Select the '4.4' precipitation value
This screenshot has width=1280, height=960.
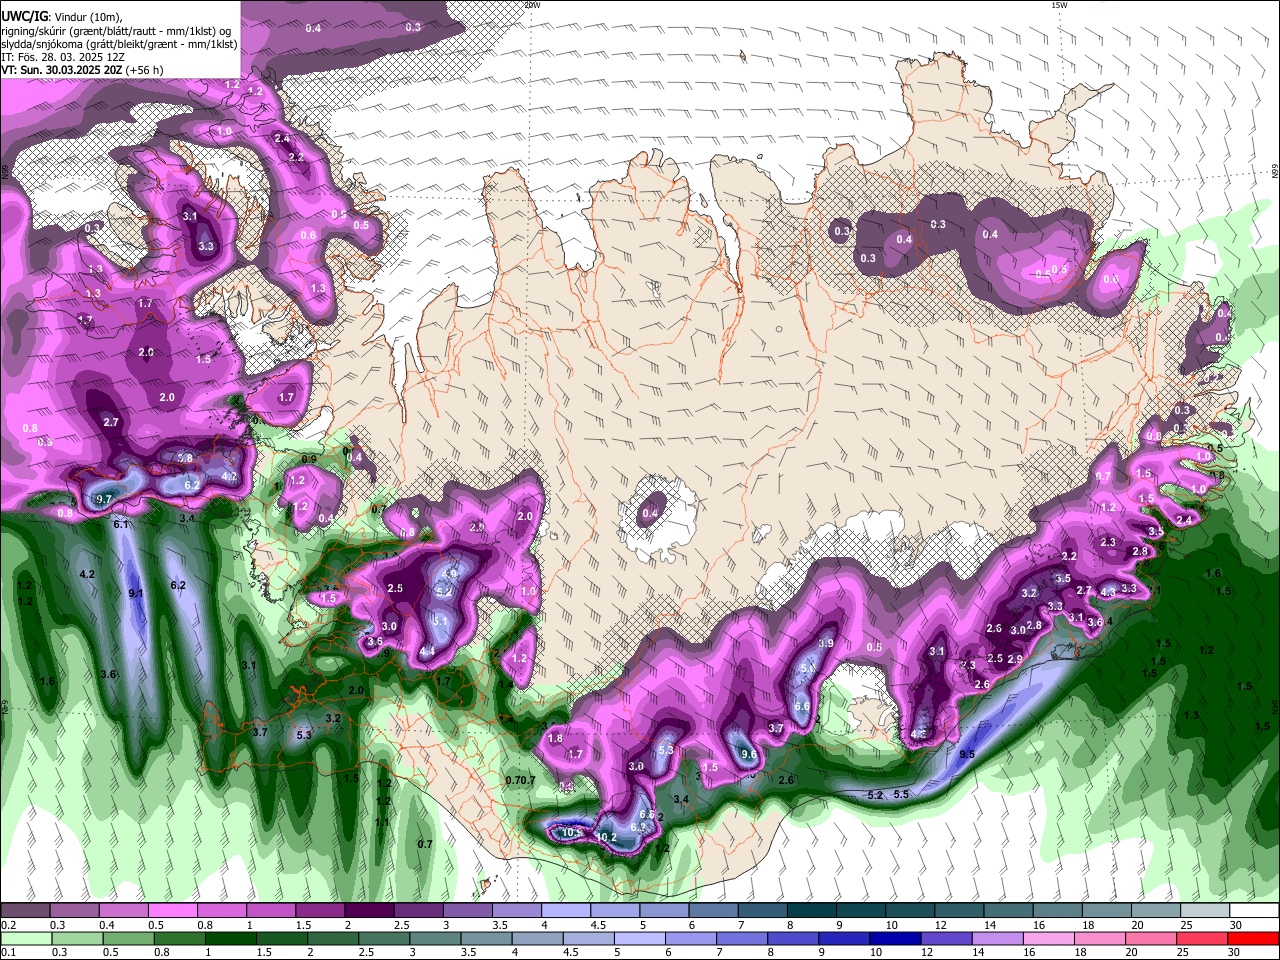[427, 651]
